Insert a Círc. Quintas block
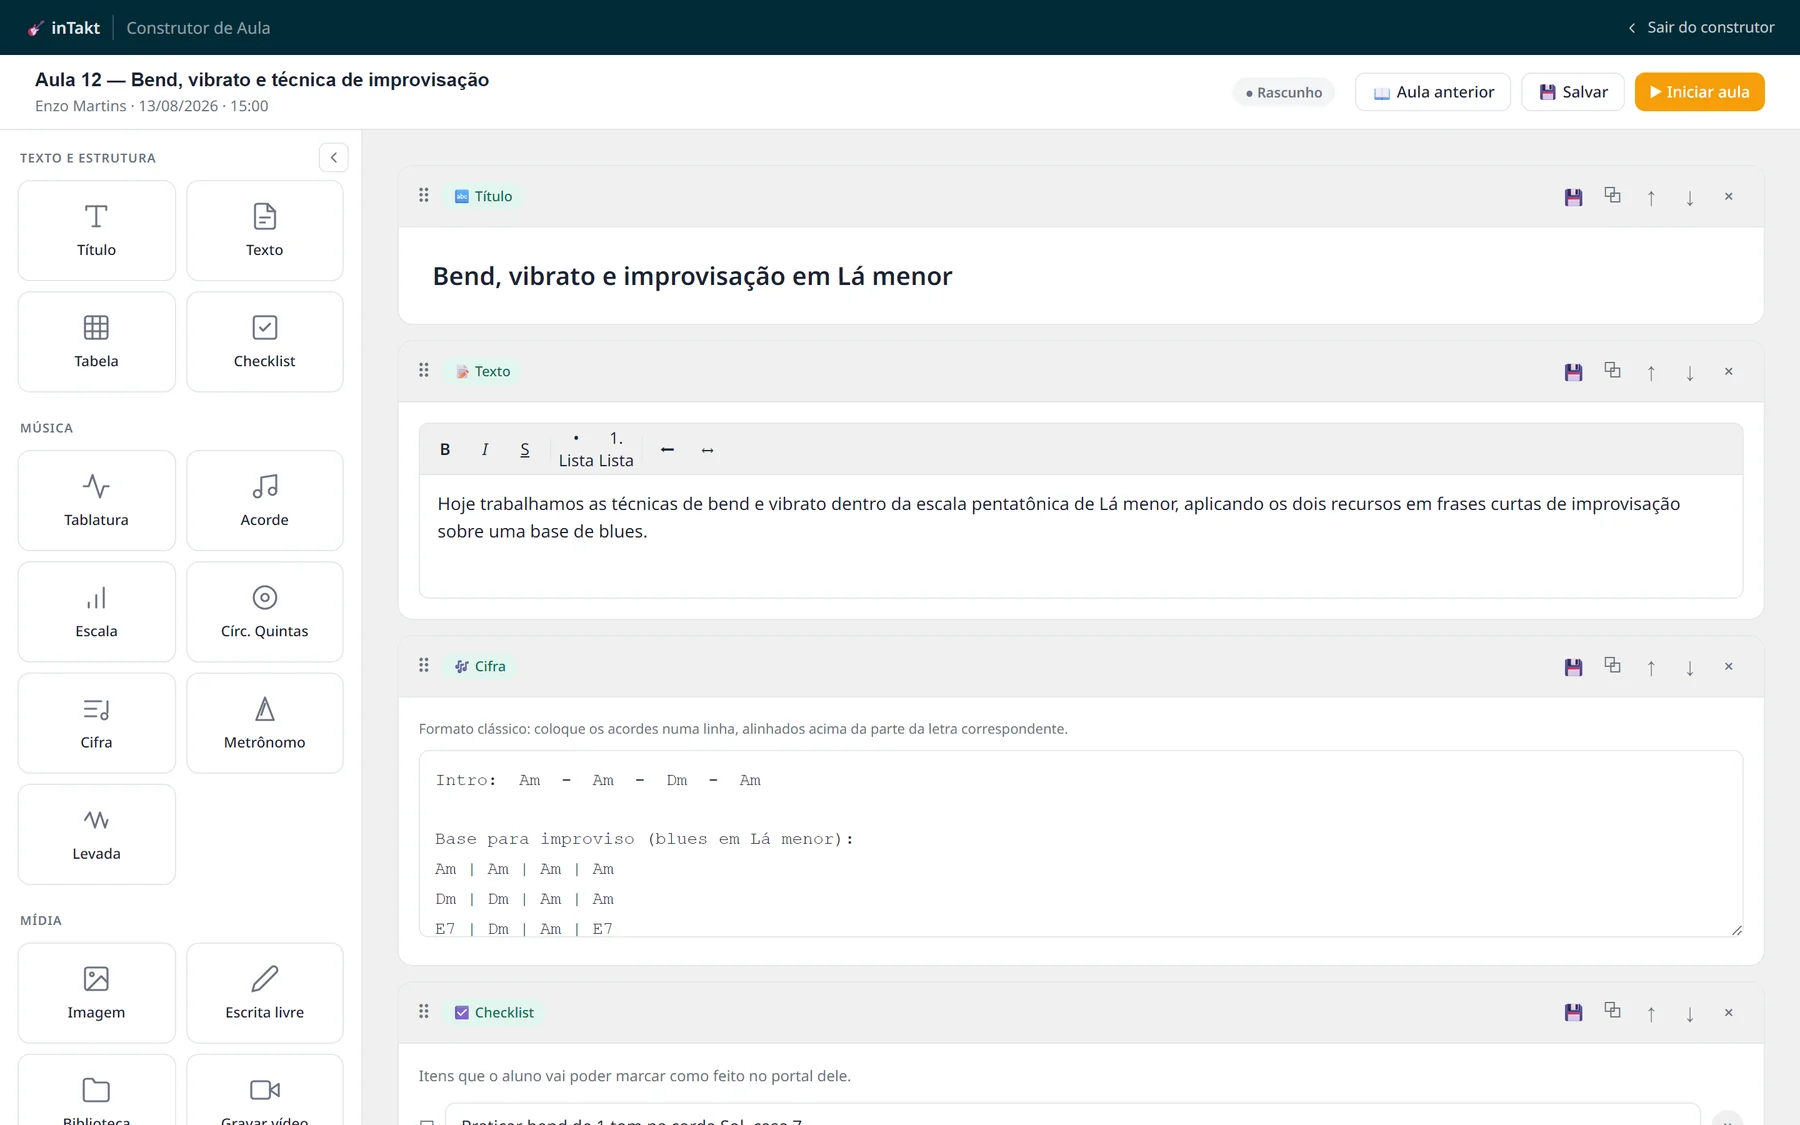This screenshot has width=1800, height=1125. 265,612
